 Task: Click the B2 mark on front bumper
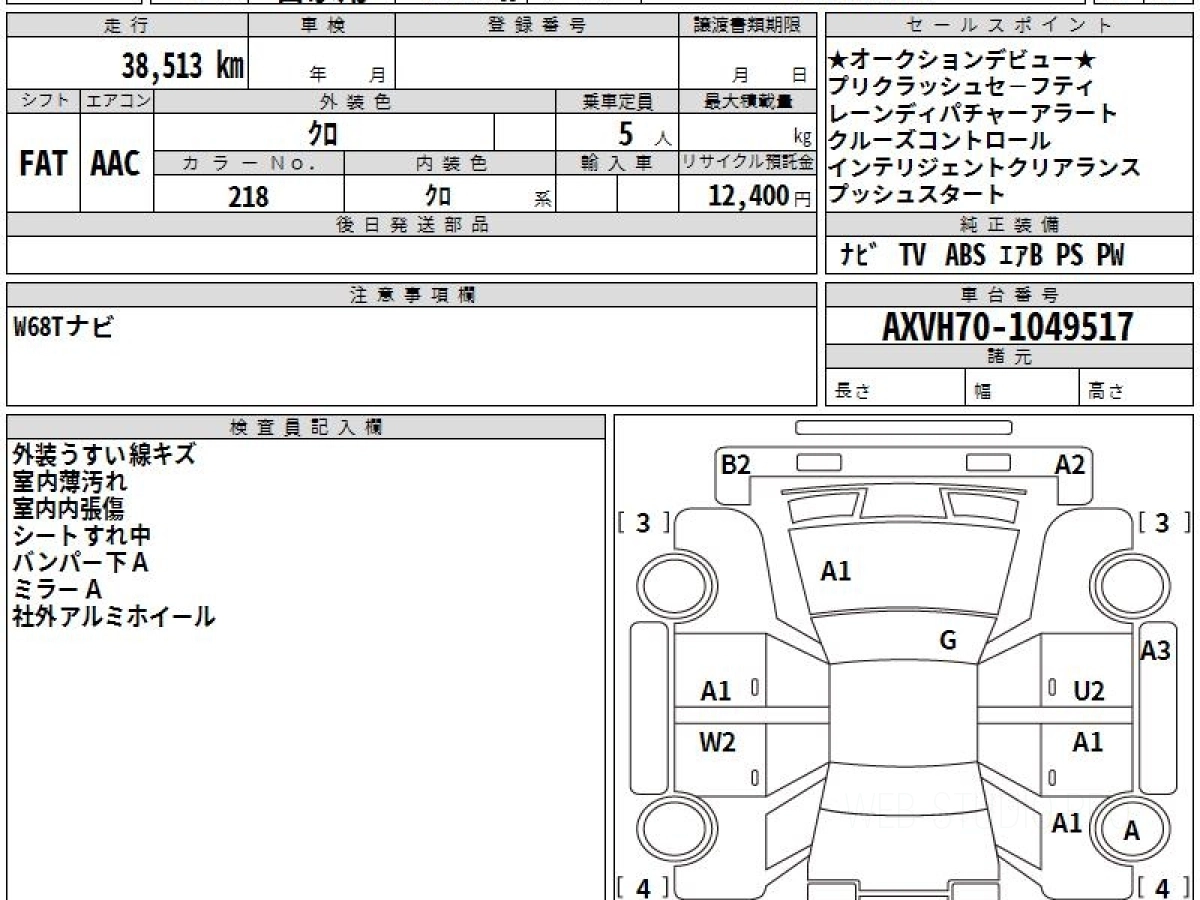pyautogui.click(x=736, y=464)
